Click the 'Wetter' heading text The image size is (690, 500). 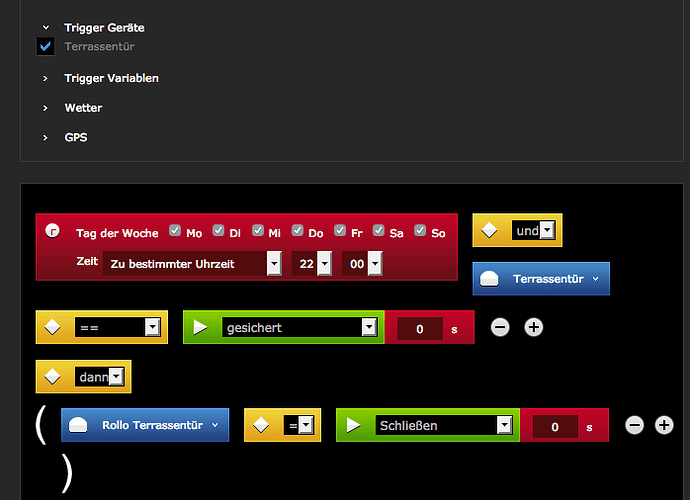click(83, 108)
